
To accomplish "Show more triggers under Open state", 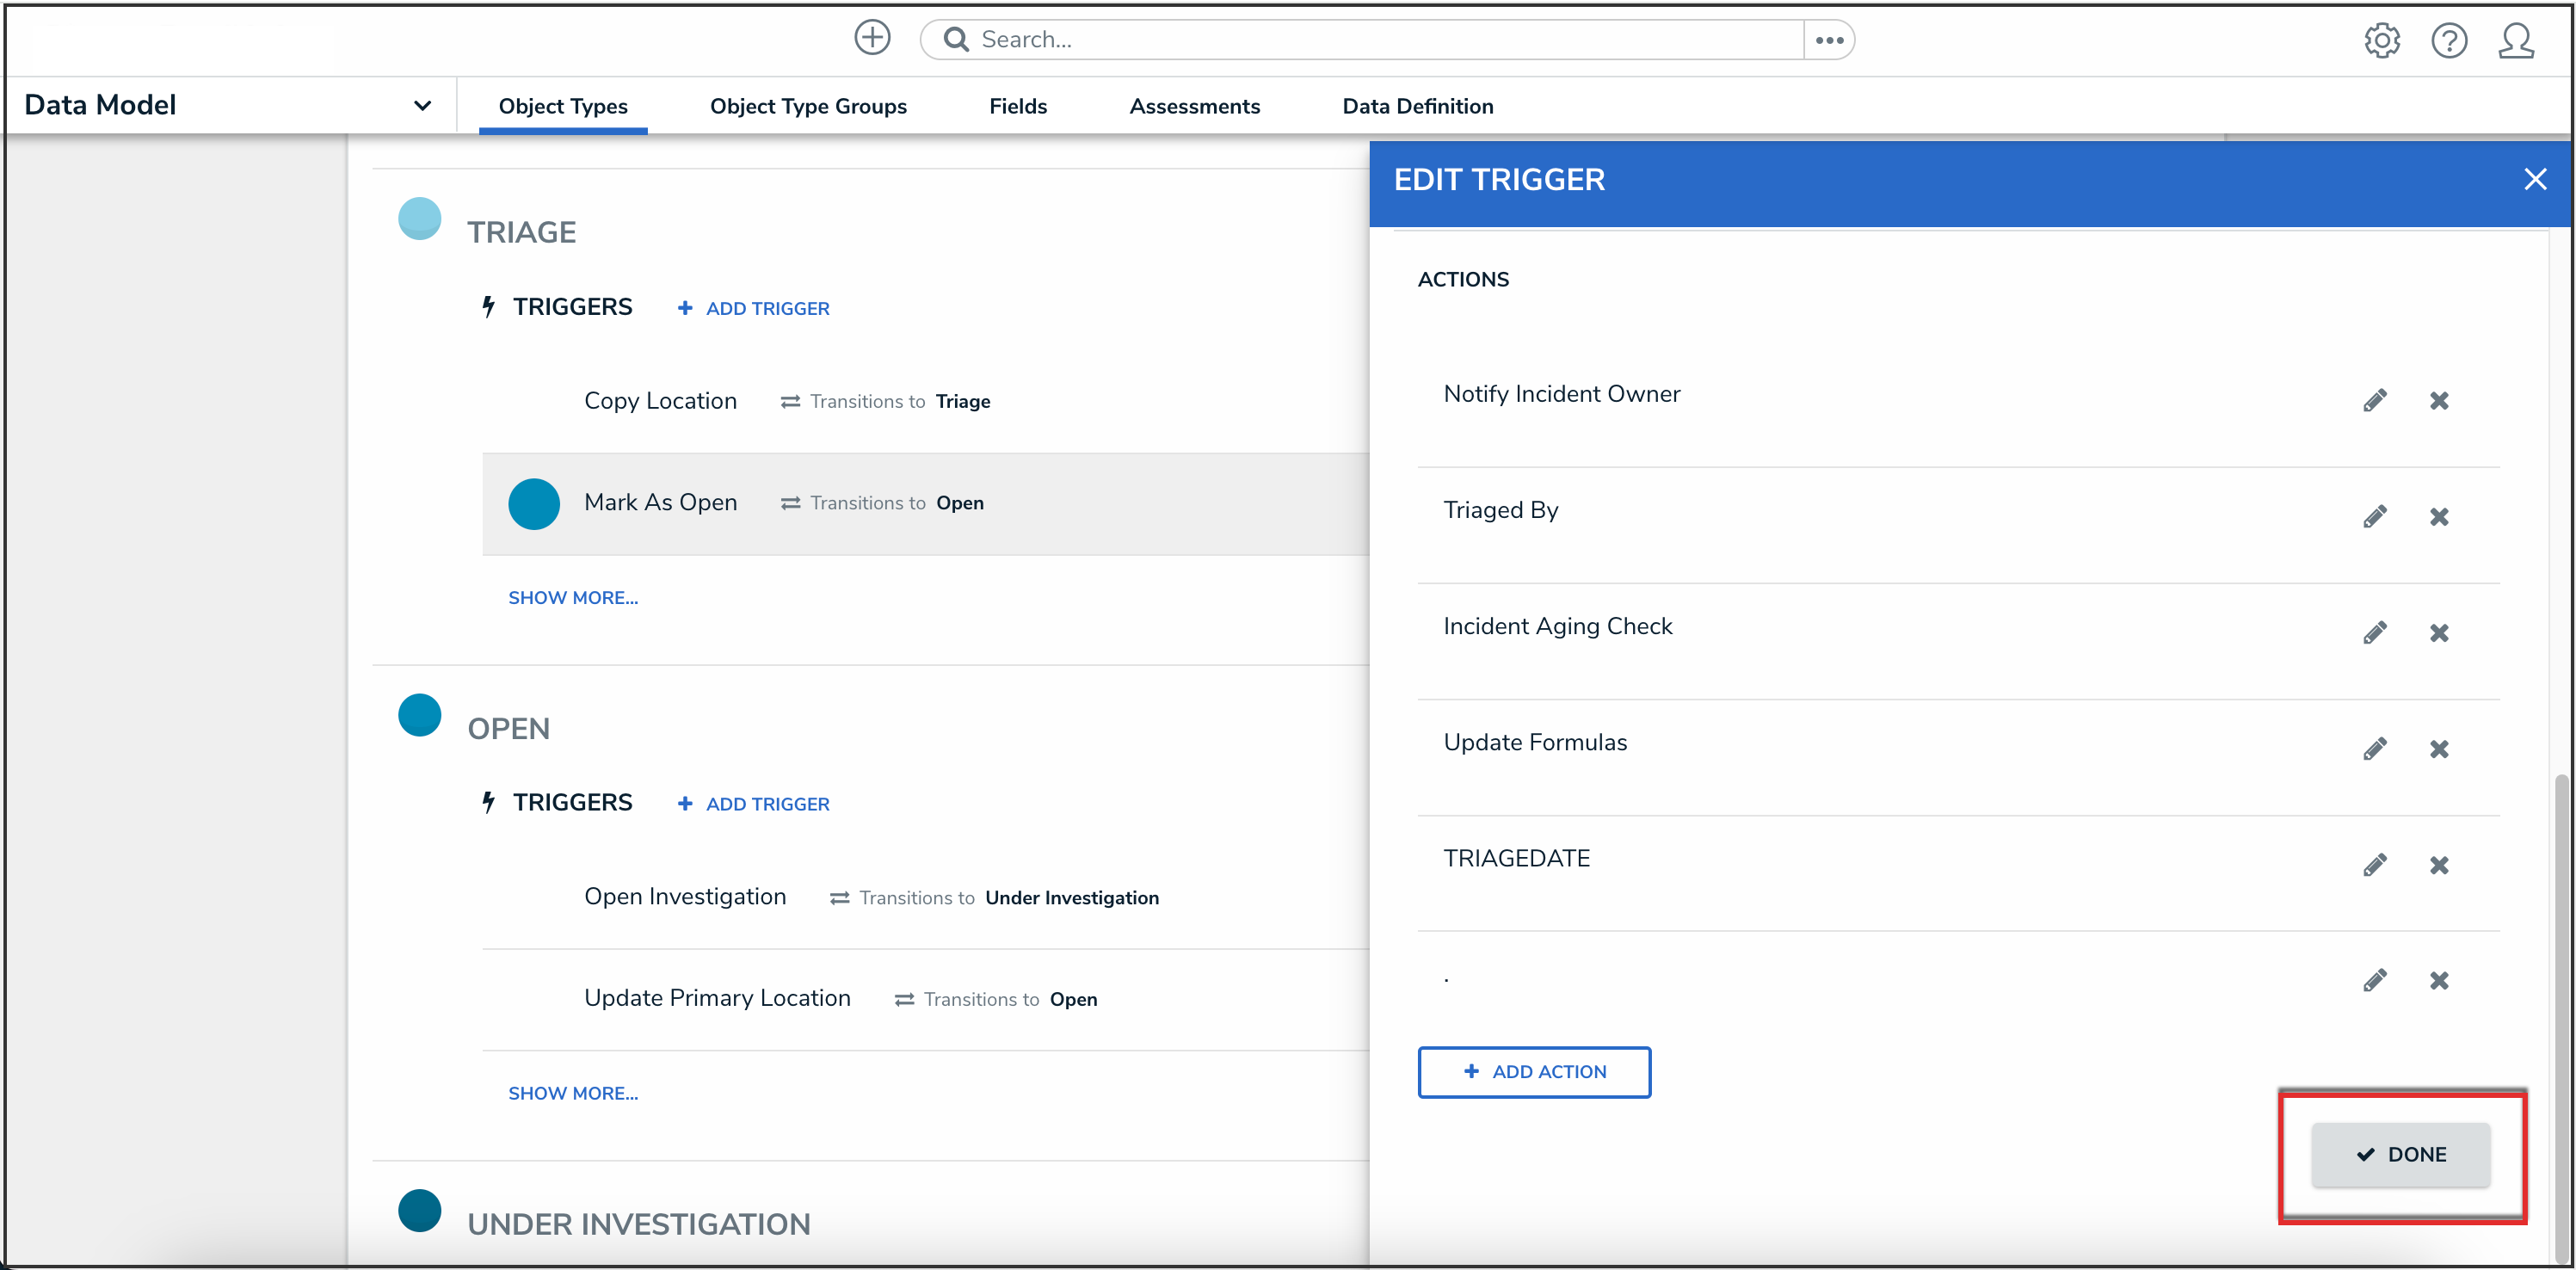I will click(572, 1093).
